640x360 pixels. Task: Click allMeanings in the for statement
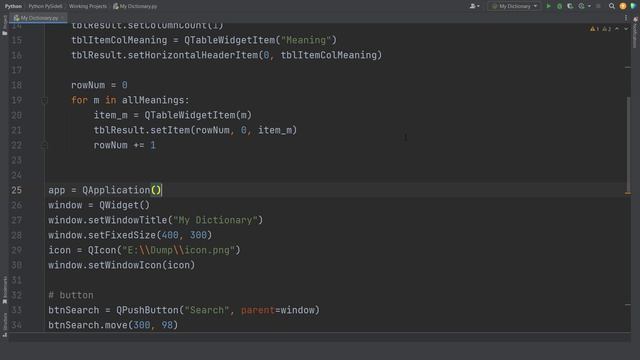[x=153, y=100]
